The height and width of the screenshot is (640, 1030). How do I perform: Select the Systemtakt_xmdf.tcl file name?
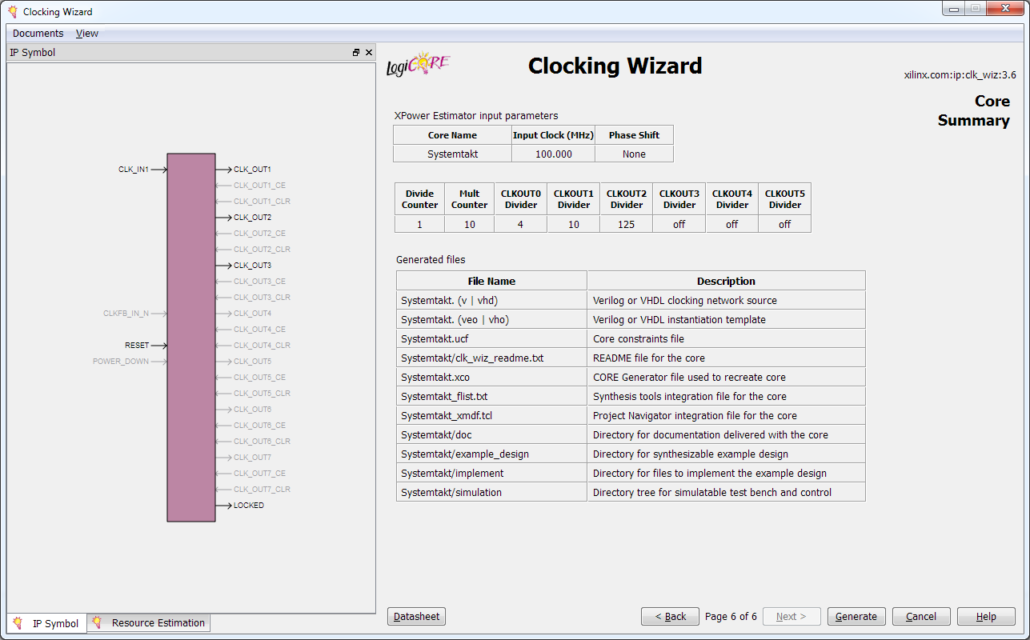(x=447, y=415)
